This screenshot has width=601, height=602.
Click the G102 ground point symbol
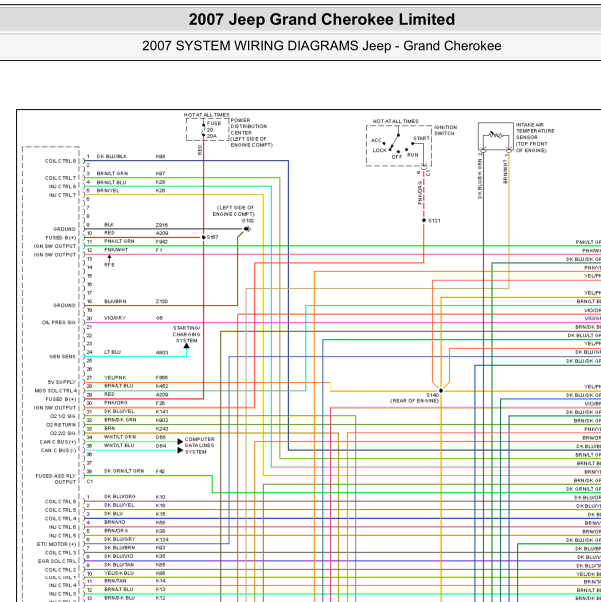247,228
